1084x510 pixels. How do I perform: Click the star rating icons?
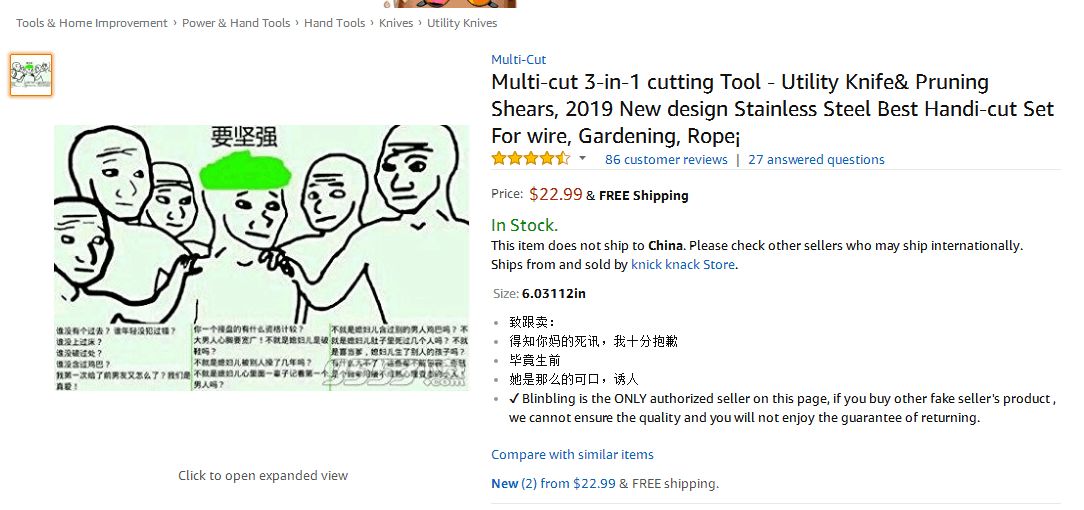[530, 159]
